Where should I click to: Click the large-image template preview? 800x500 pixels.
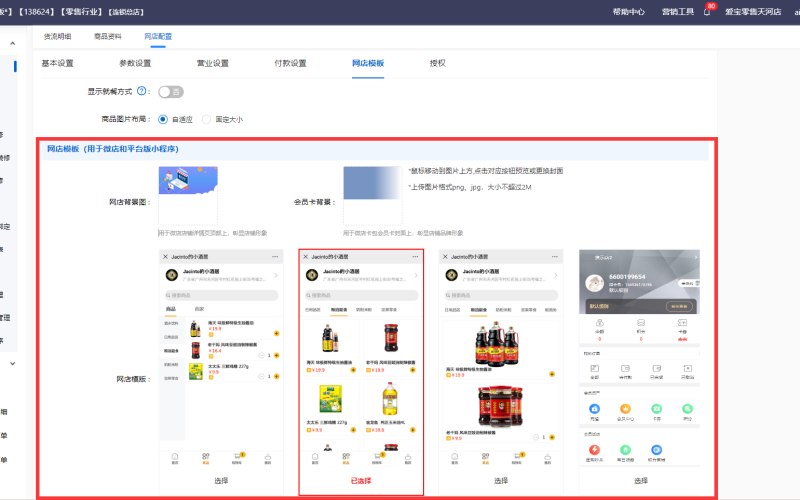(x=501, y=359)
